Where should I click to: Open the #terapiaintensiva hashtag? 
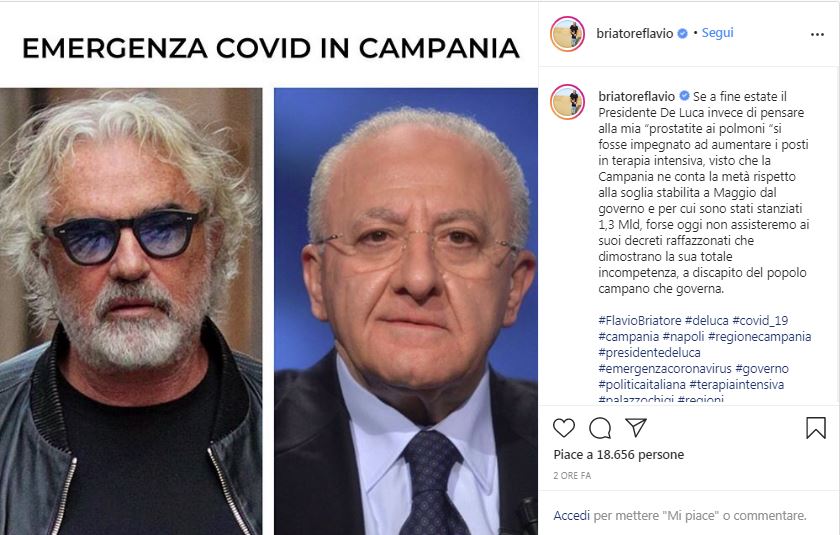[737, 385]
